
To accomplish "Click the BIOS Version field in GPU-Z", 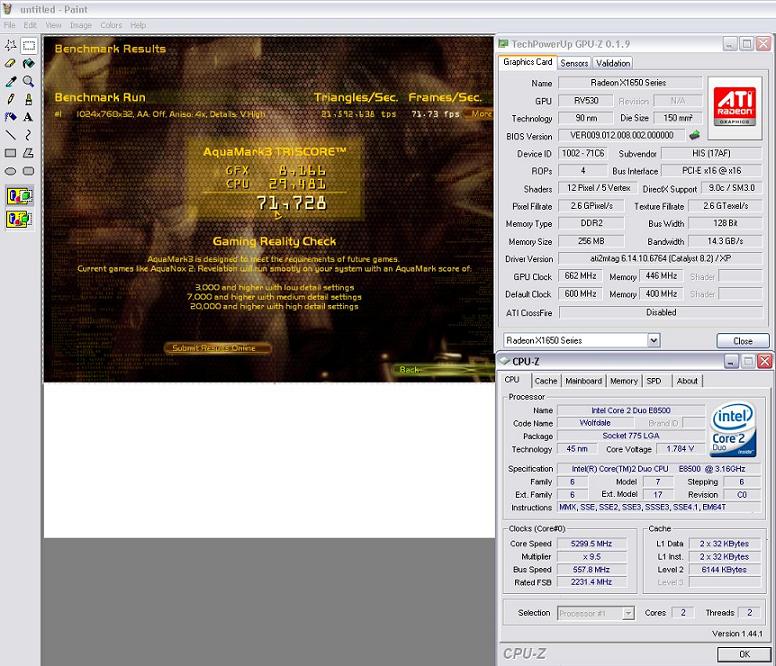I will tap(622, 135).
